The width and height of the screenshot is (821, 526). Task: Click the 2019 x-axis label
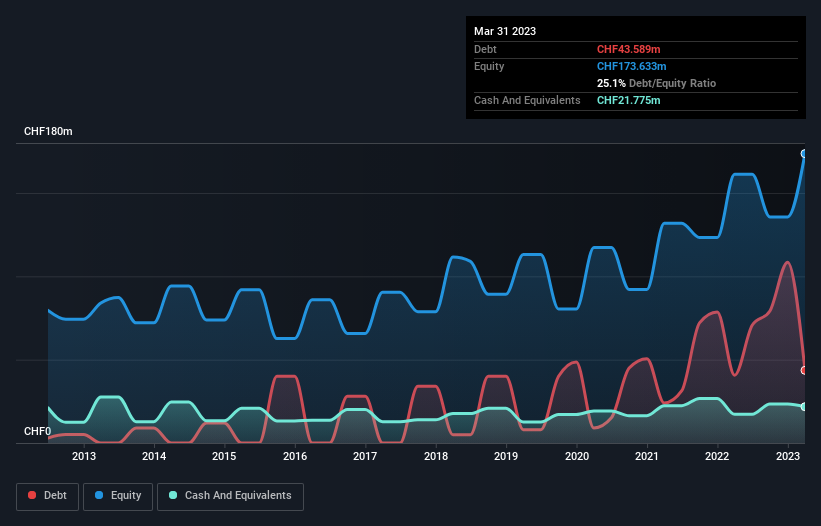[x=506, y=456]
